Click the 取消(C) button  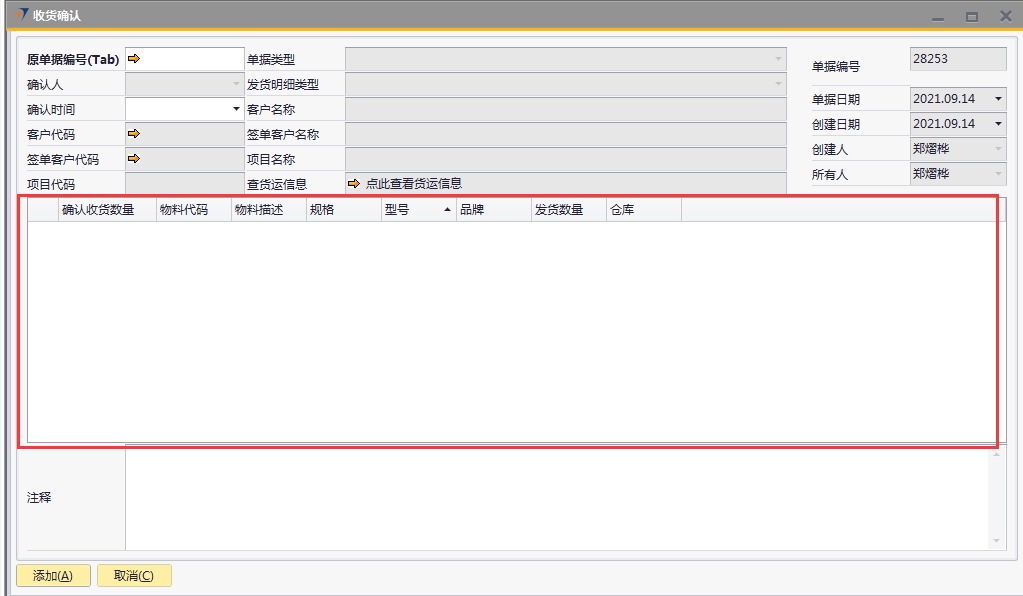tap(134, 575)
